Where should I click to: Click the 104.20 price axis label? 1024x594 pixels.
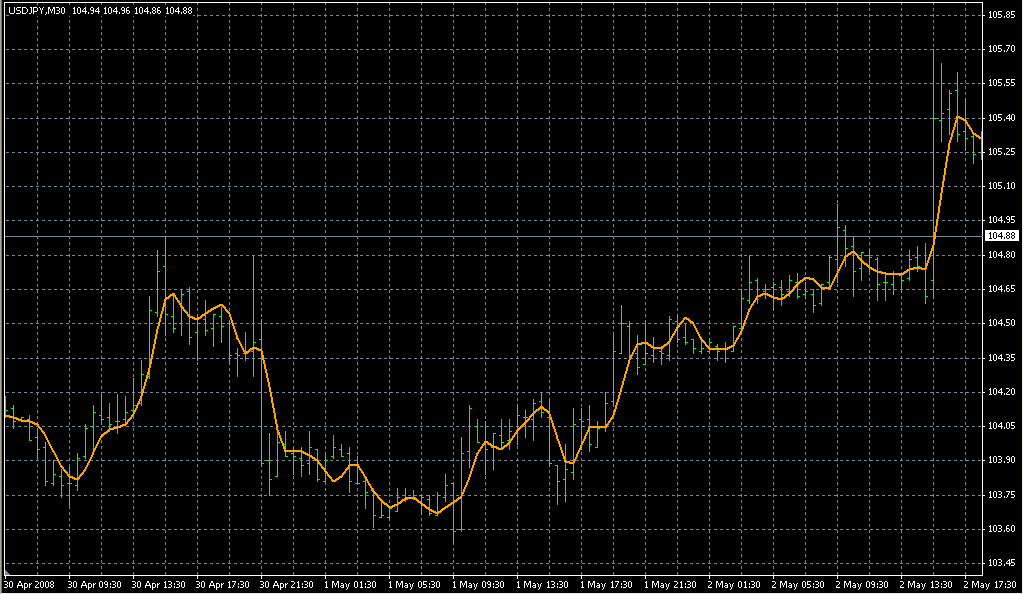pyautogui.click(x=1001, y=391)
